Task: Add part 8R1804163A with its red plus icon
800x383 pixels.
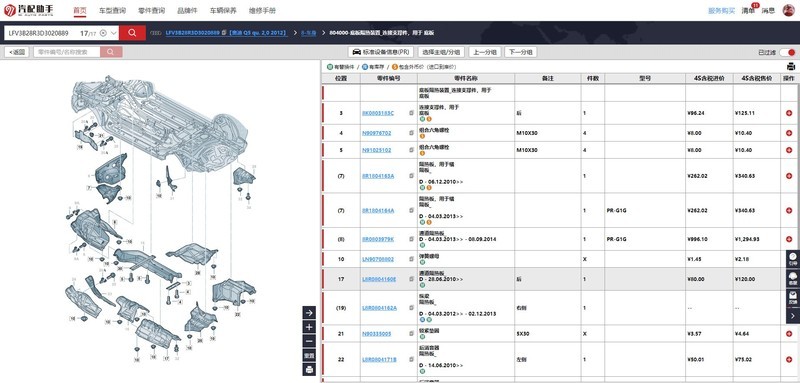Action: 789,175
